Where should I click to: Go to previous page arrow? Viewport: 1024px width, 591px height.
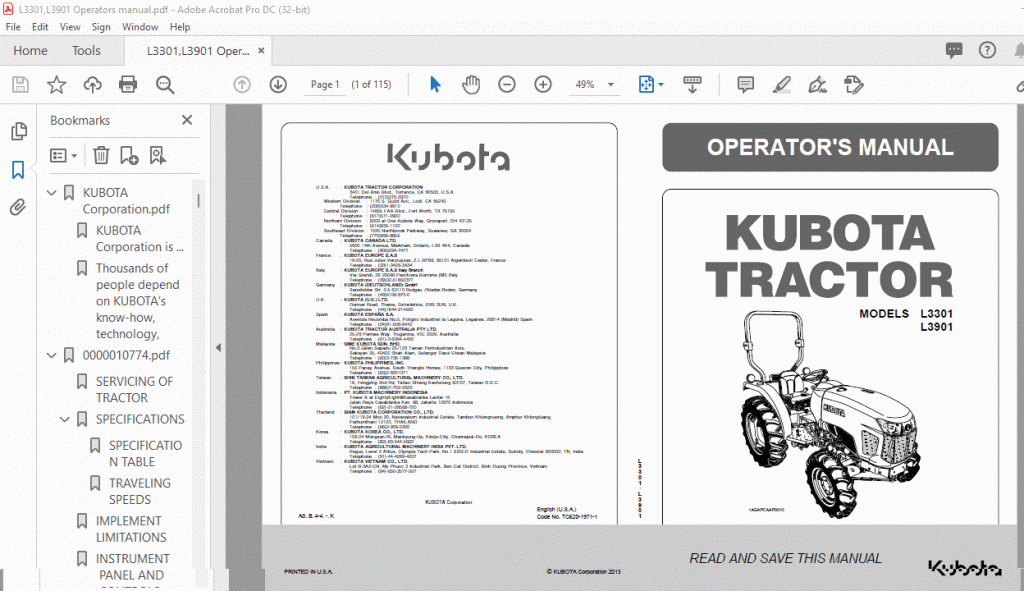click(242, 84)
